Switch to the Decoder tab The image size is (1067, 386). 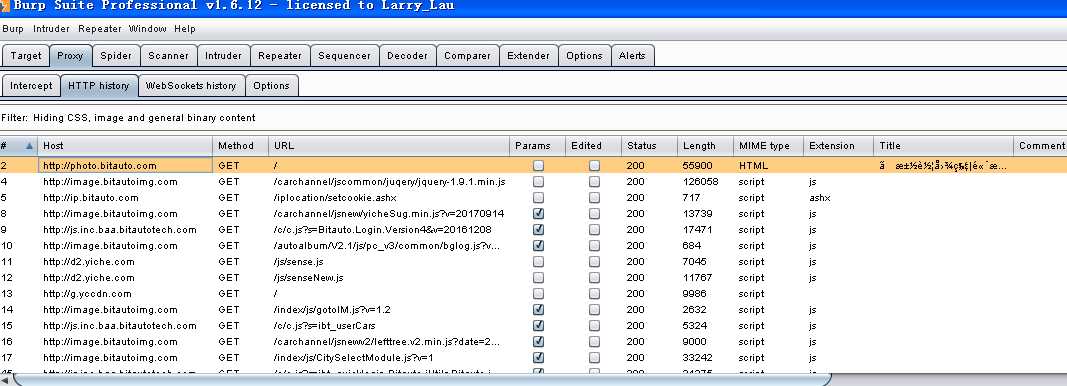[408, 56]
